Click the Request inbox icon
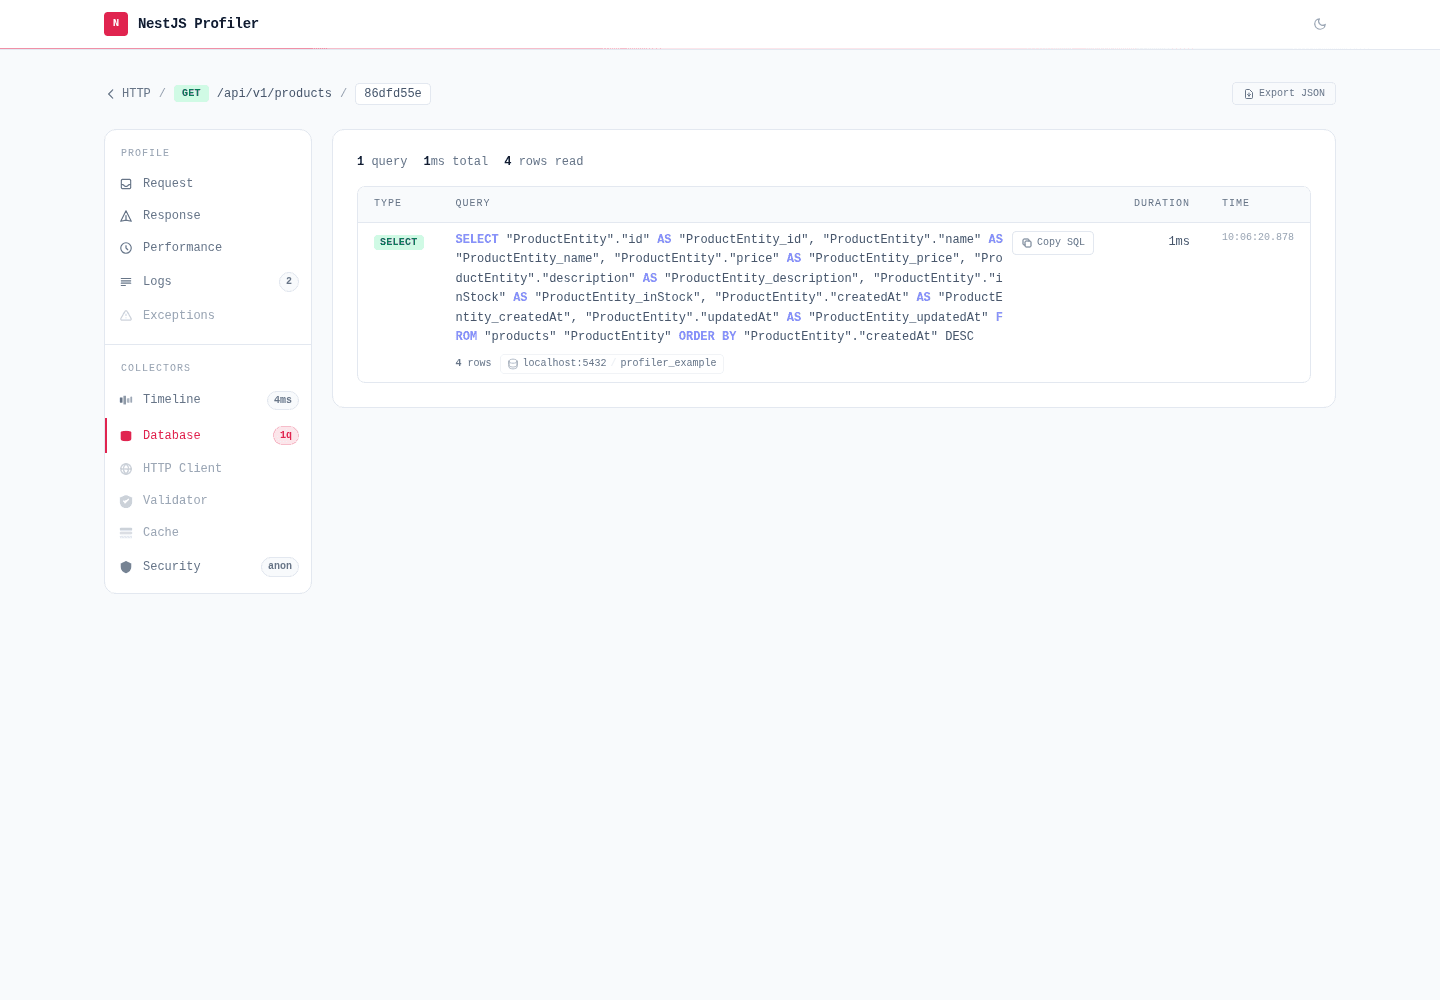1440x1000 pixels. pyautogui.click(x=126, y=184)
